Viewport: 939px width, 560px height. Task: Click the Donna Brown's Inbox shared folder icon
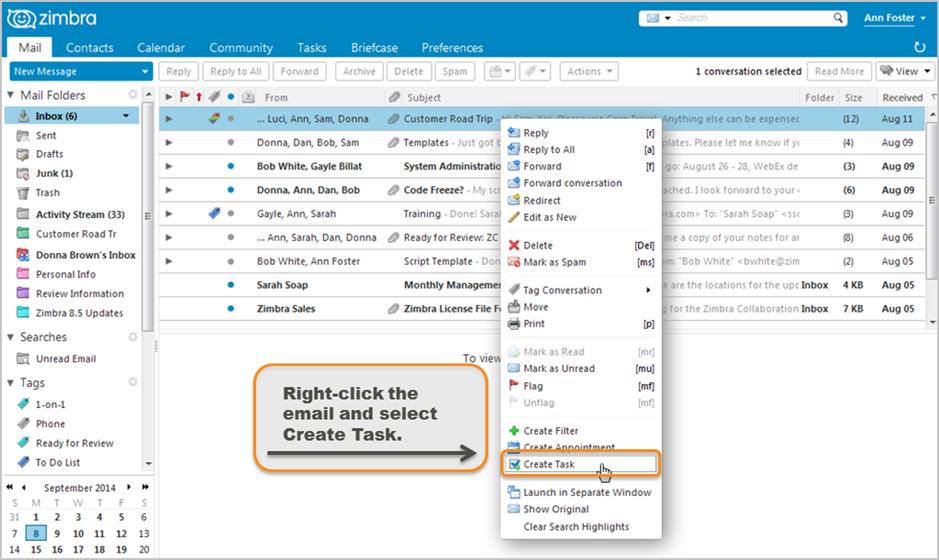click(x=23, y=255)
